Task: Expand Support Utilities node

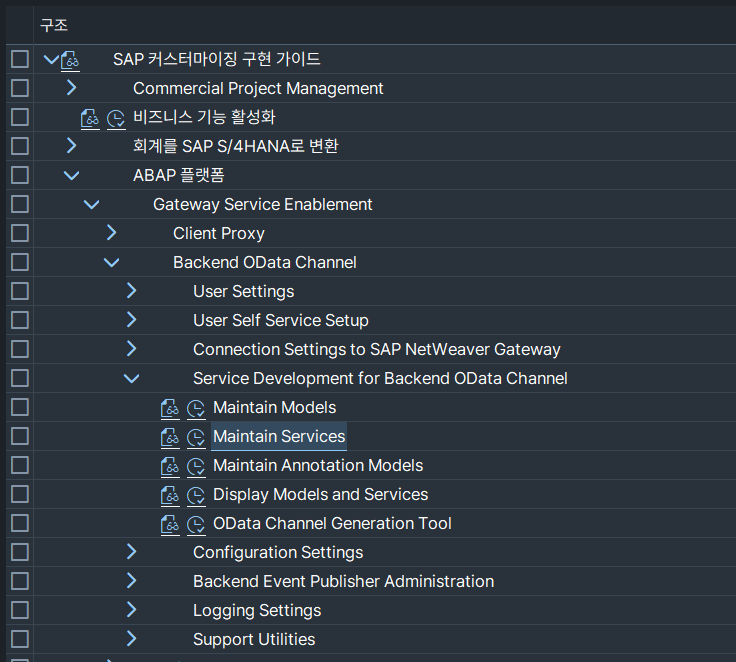Action: pos(131,639)
